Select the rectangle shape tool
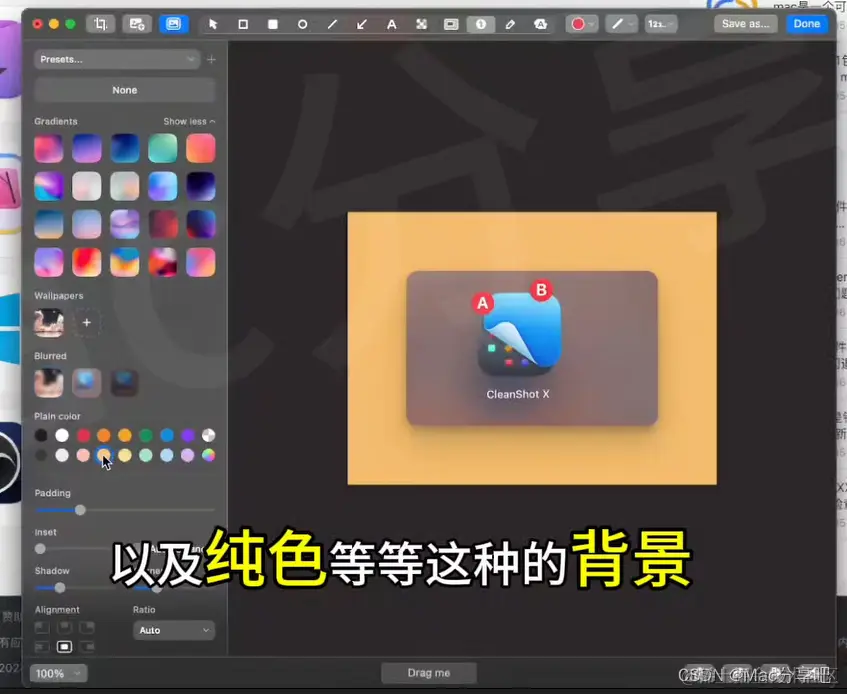This screenshot has width=847, height=694. click(242, 23)
